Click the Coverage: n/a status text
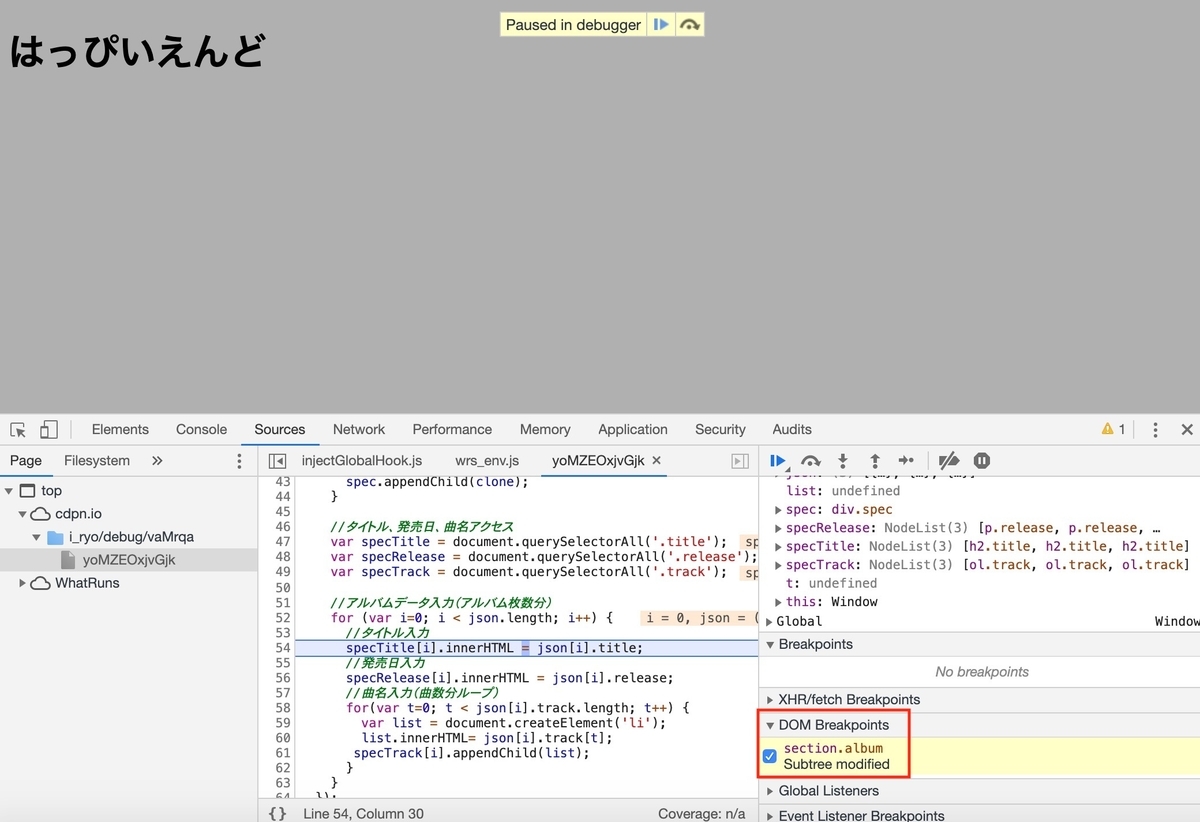The height and width of the screenshot is (822, 1200). [702, 814]
